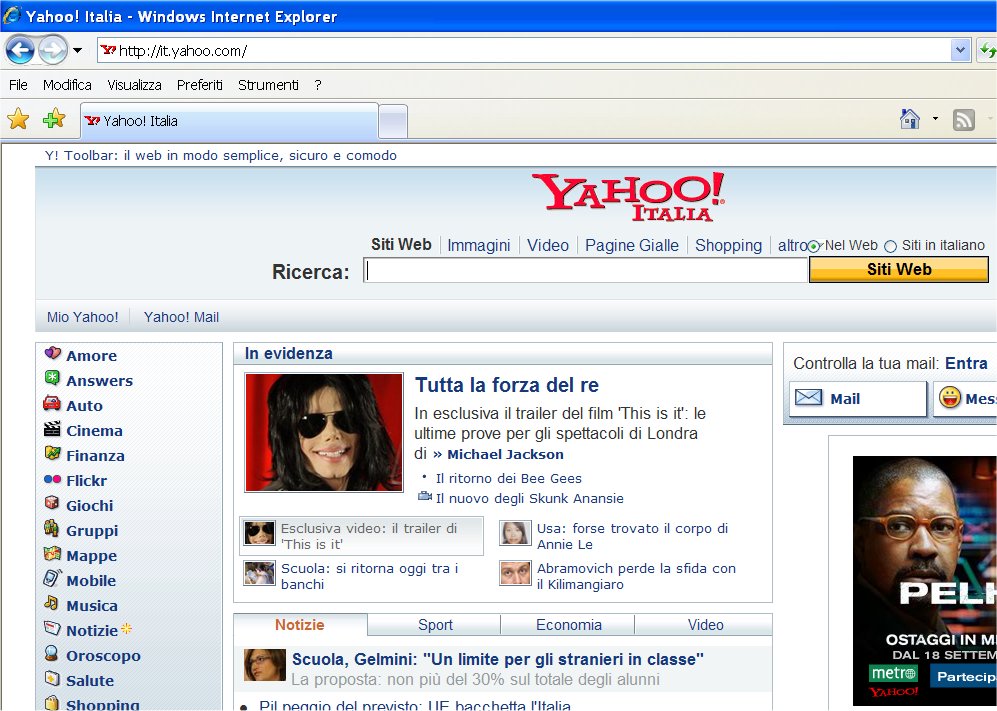Click the Refresh icon beside the address bar
Screen dimensions: 997x711
(x=987, y=50)
